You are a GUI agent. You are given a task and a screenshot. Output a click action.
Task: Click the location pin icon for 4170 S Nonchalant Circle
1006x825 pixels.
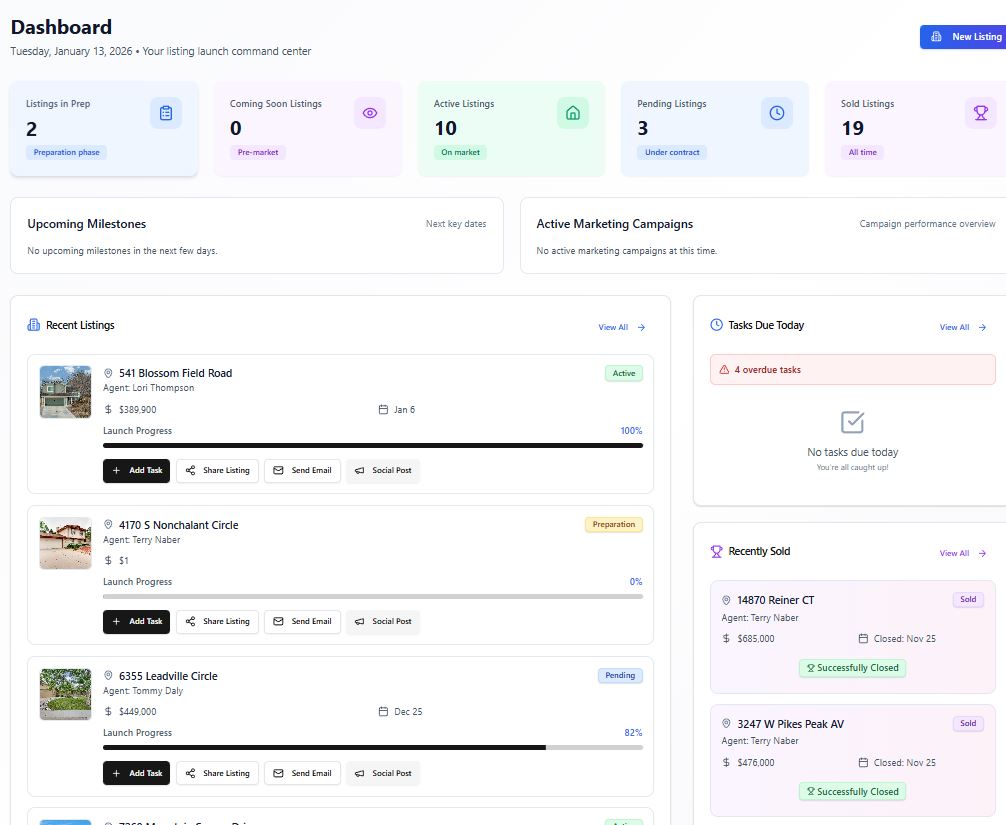click(108, 525)
